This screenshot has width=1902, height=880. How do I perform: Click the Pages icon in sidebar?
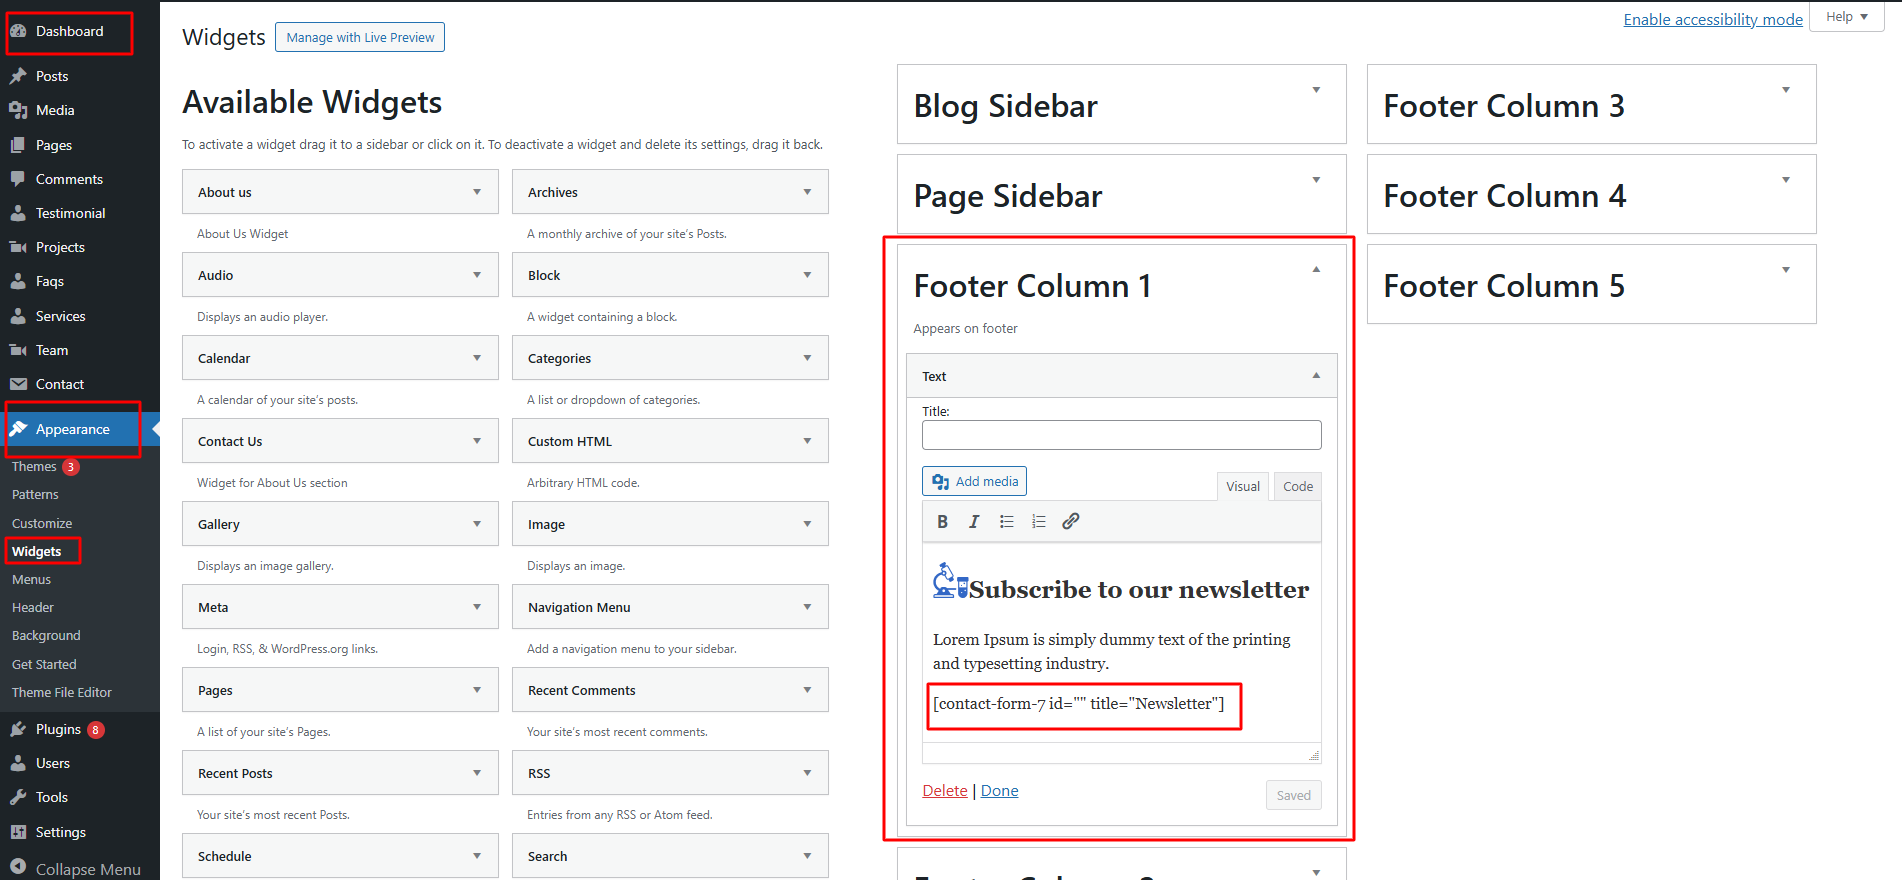(18, 145)
